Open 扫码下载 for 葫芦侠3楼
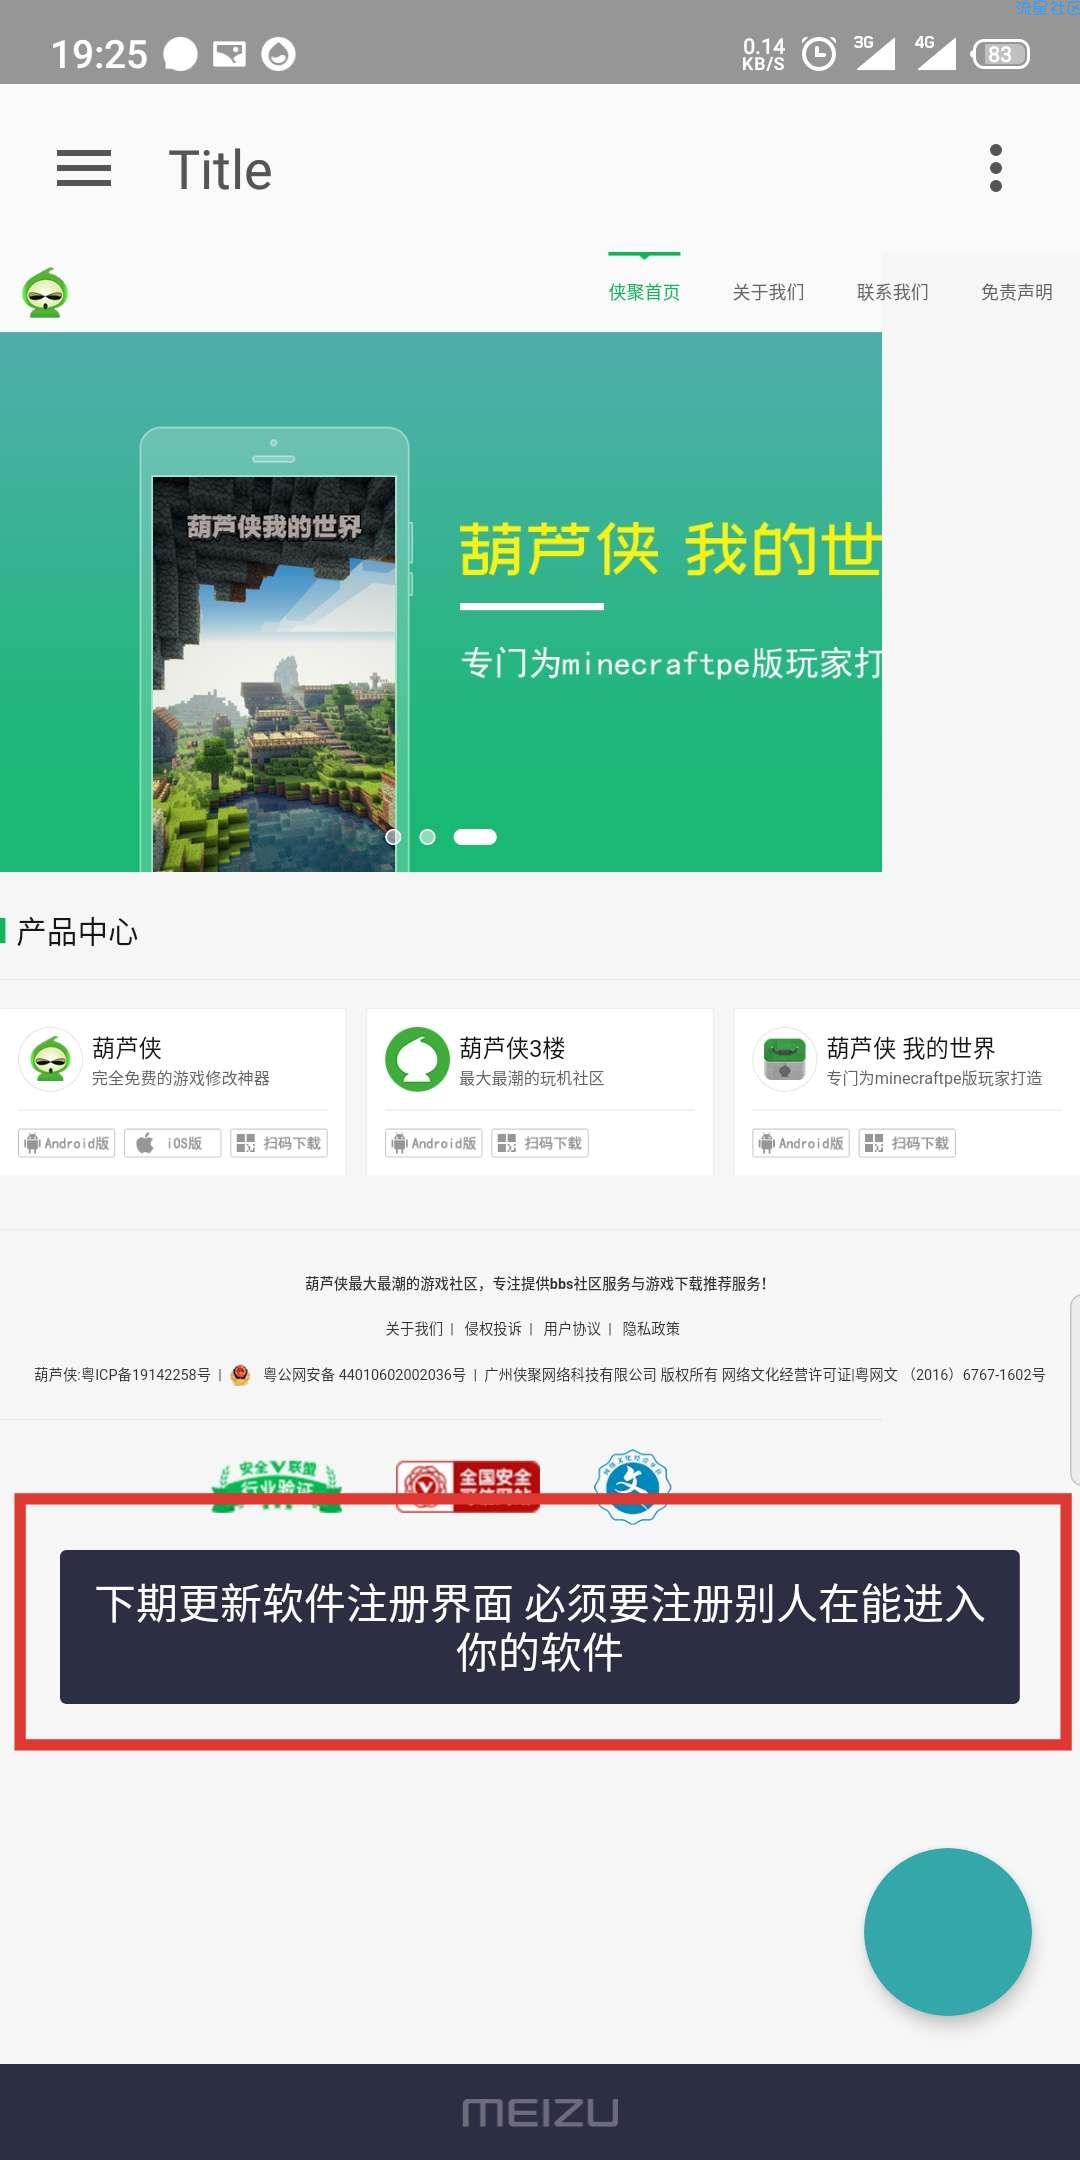The image size is (1080, 2160). [x=540, y=1143]
